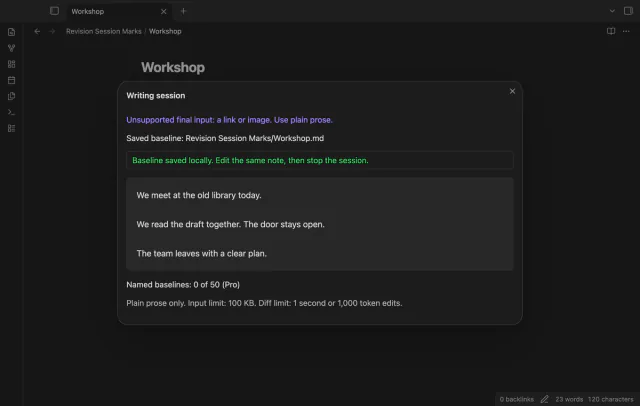
Task: Click 0 backlinks in status bar
Action: pos(516,399)
